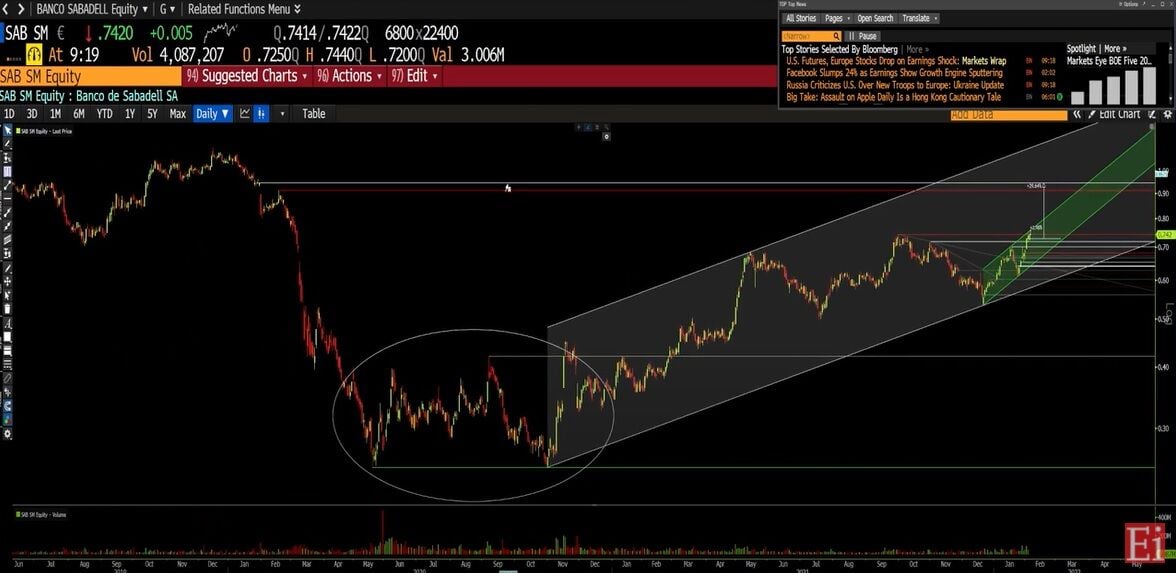Select the 6M period
The image size is (1176, 573).
coord(79,114)
